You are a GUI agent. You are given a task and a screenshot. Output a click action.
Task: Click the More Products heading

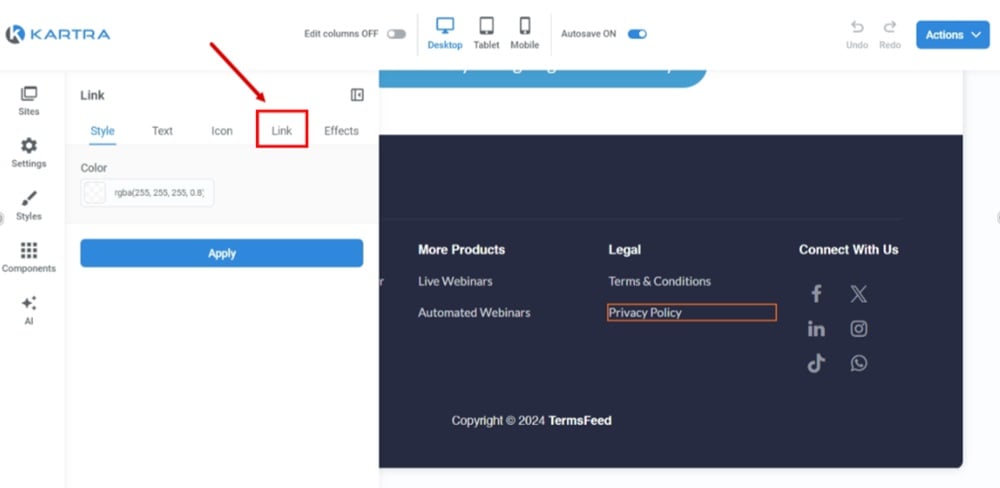pos(461,249)
